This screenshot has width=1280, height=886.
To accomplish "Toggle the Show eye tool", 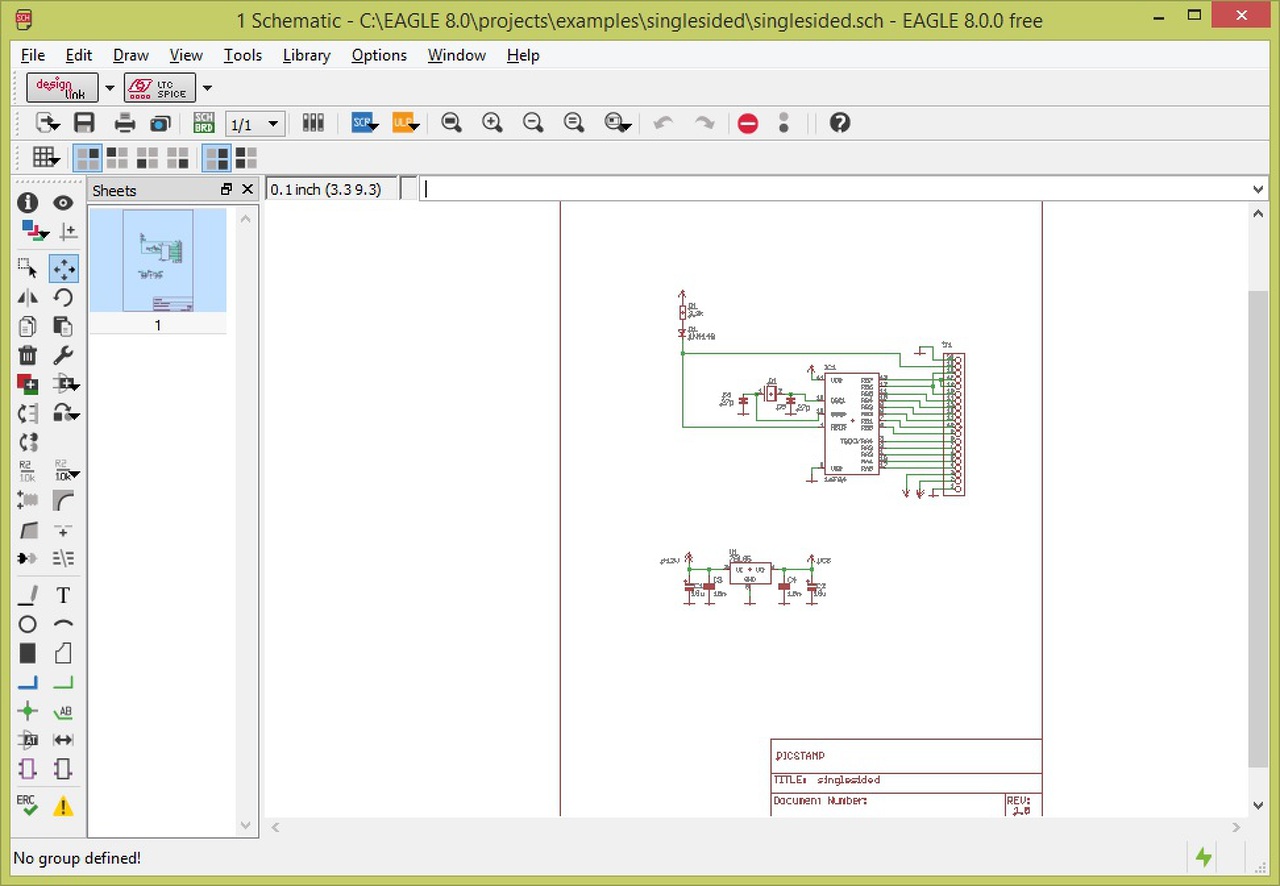I will click(x=63, y=203).
